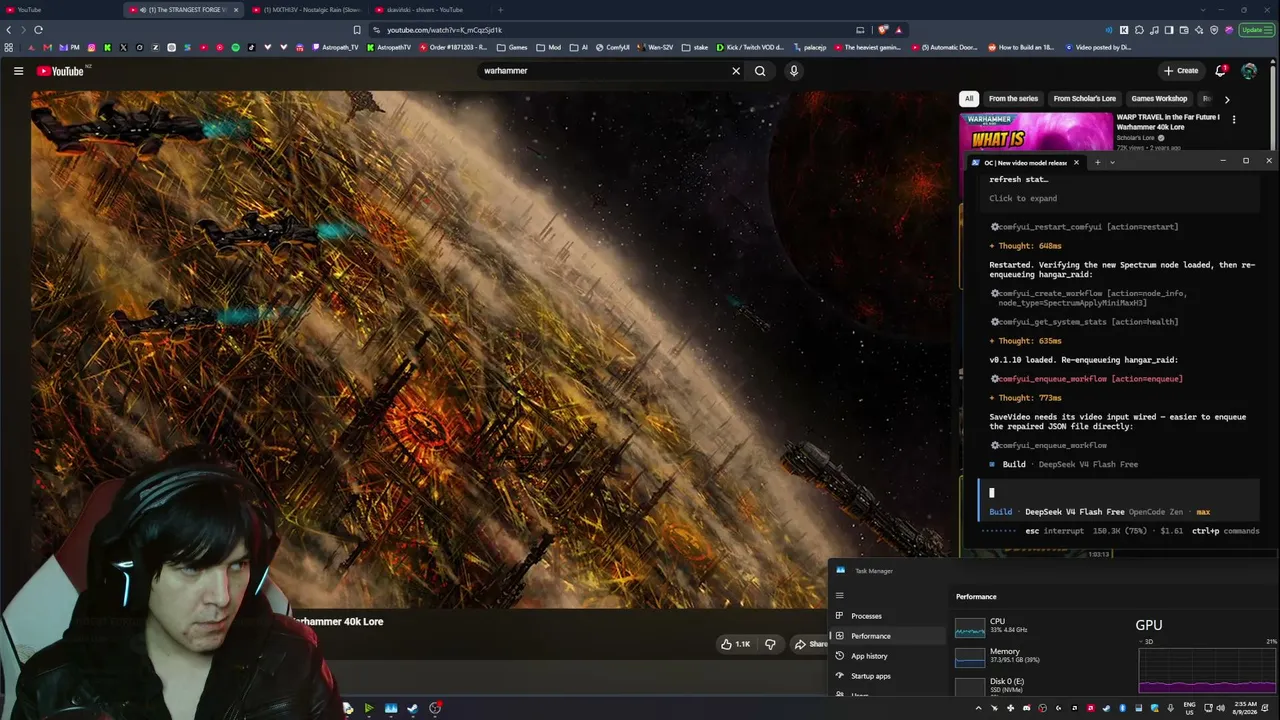Image resolution: width=1280 pixels, height=720 pixels.
Task: Open the Brave Shields lion icon
Action: (884, 30)
